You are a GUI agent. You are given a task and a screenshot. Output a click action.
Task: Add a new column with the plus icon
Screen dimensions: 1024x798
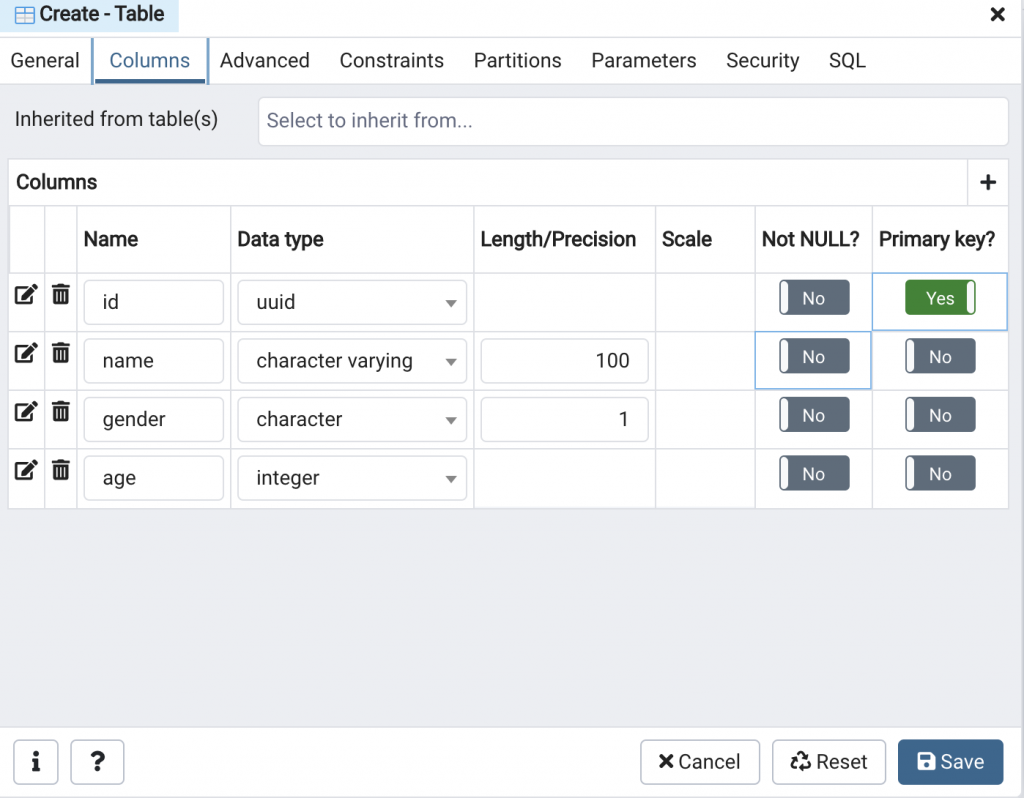[x=988, y=182]
